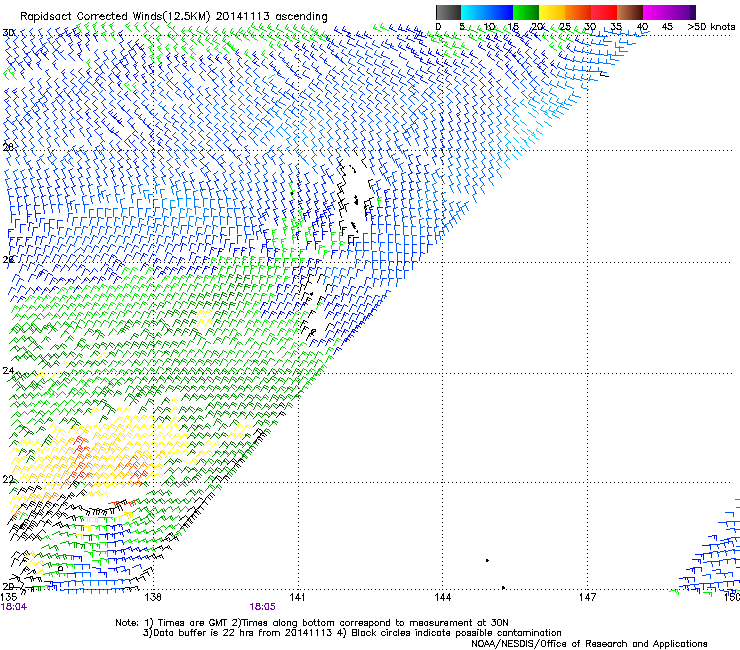Click the purple time stamp '18:04'
This screenshot has height=650, width=740.
point(14,607)
